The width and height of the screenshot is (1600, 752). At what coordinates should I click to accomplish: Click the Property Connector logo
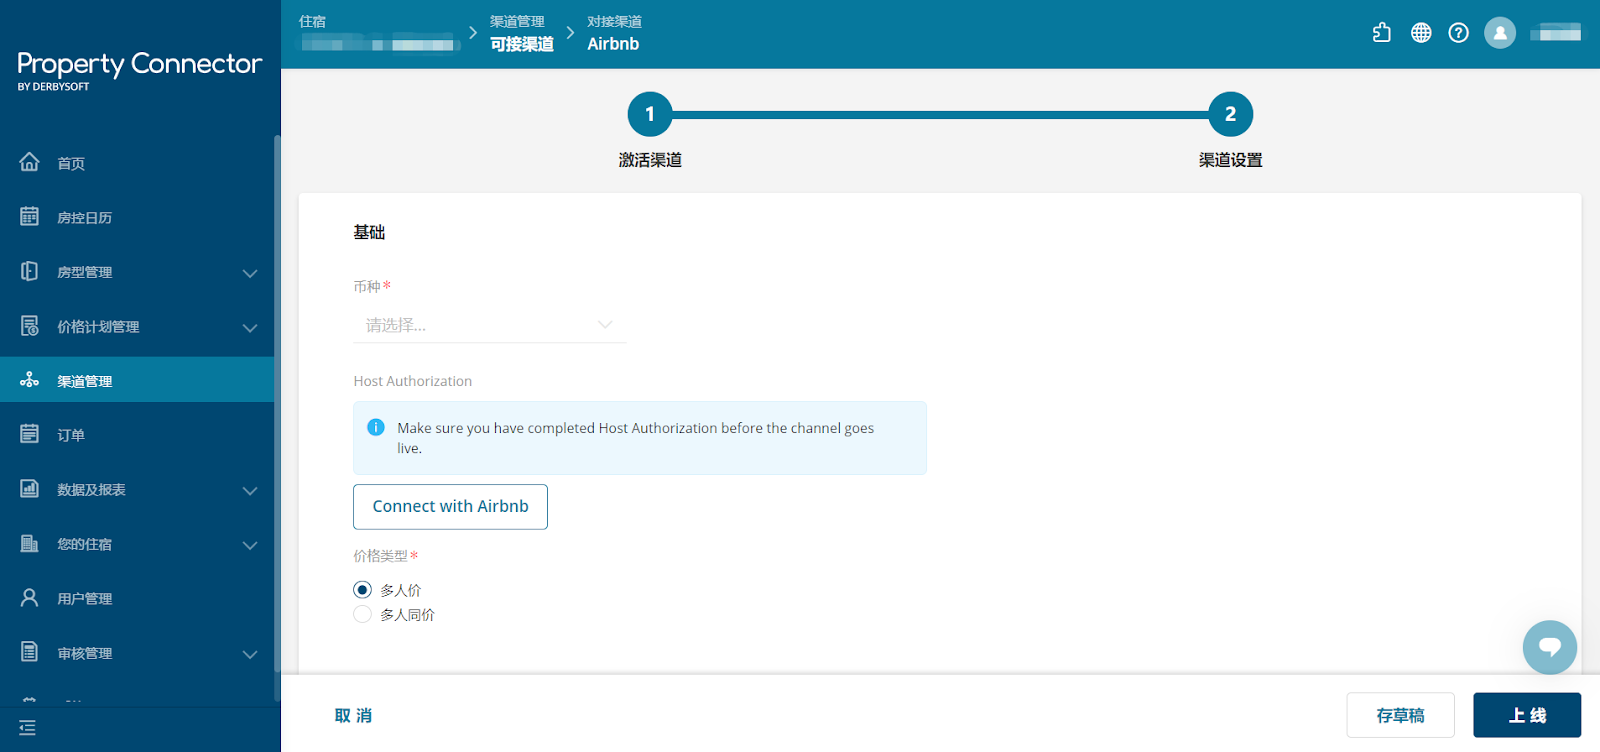(139, 70)
